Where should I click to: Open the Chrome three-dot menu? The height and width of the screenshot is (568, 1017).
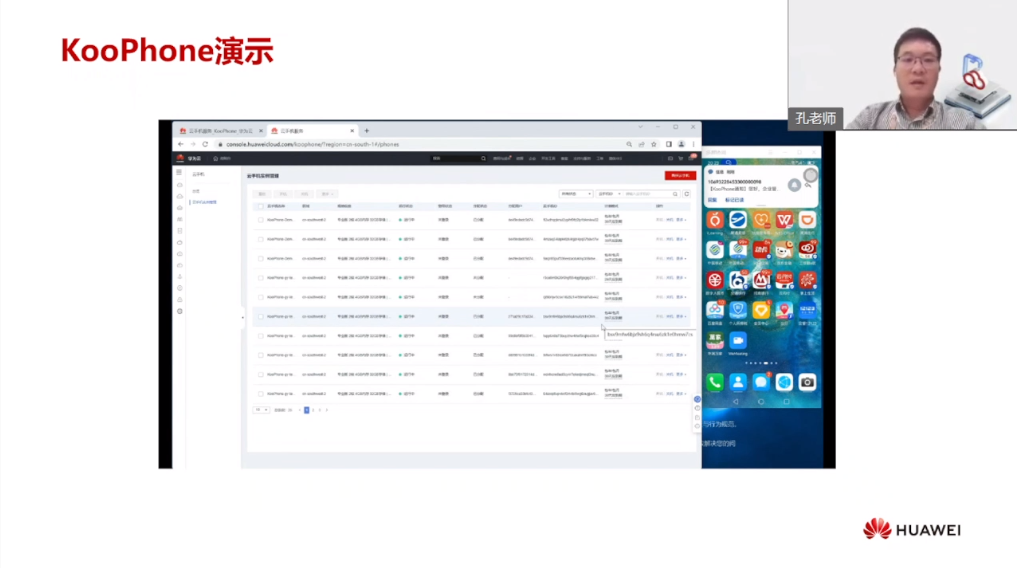click(693, 144)
